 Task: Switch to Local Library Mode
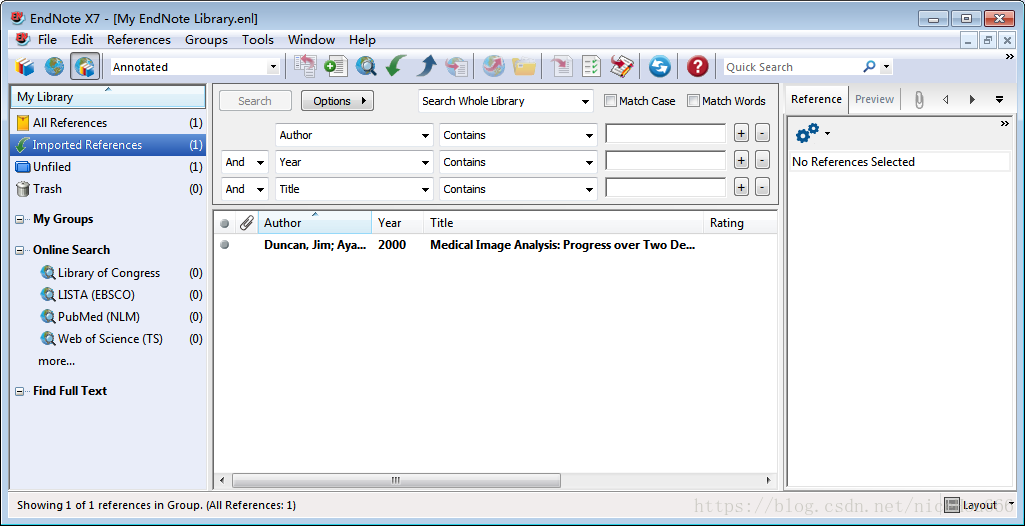[25, 66]
